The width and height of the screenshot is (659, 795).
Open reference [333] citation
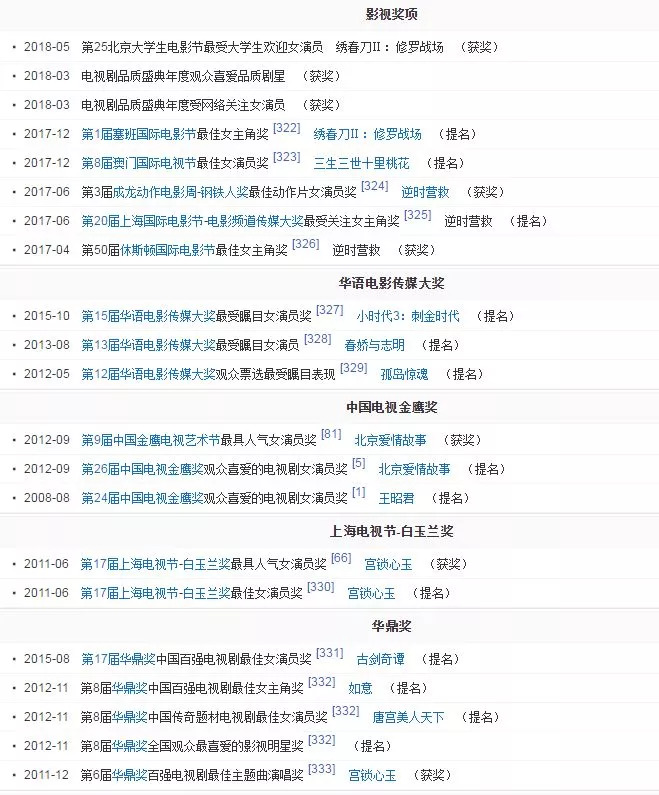click(x=322, y=769)
